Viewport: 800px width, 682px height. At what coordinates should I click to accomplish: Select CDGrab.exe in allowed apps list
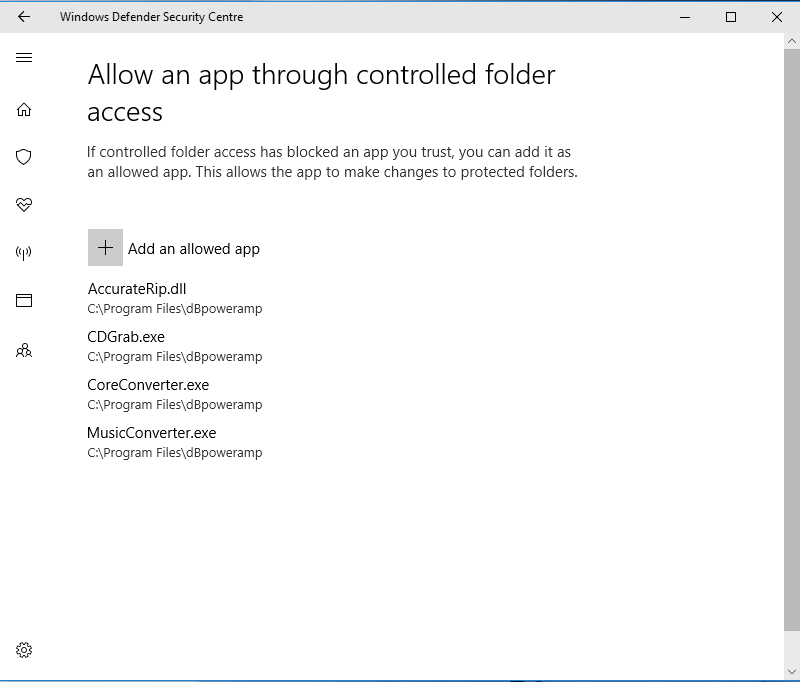point(126,337)
